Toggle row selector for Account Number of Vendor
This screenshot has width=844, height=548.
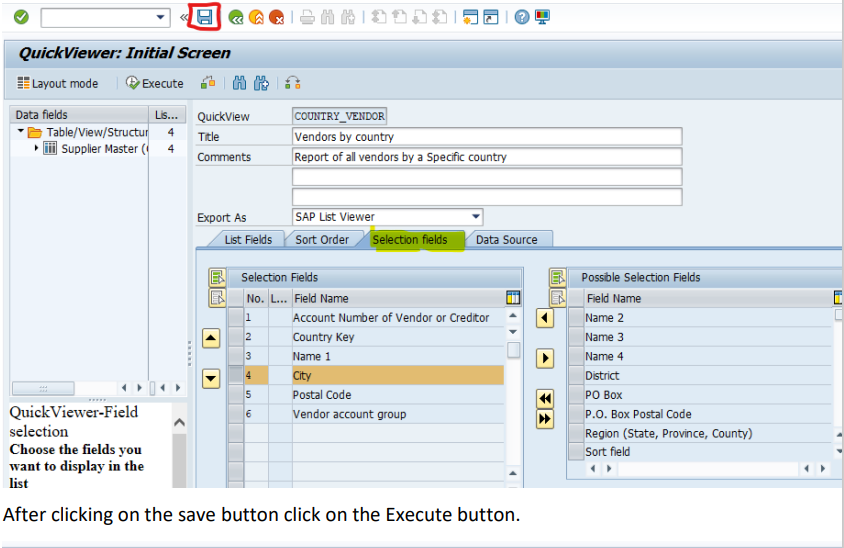(236, 318)
